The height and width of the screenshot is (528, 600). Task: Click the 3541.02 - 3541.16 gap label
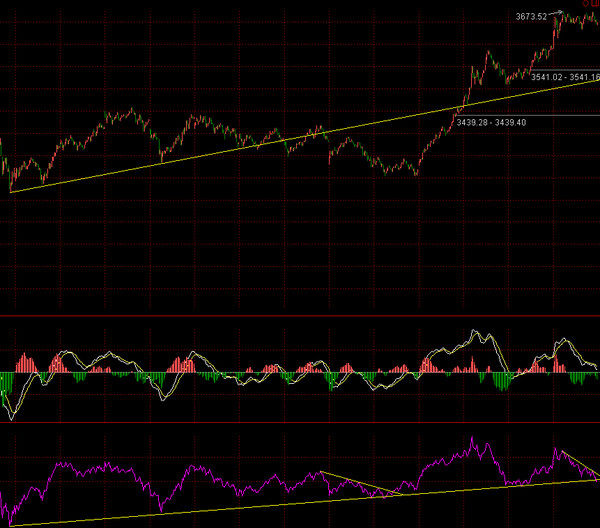coord(566,77)
